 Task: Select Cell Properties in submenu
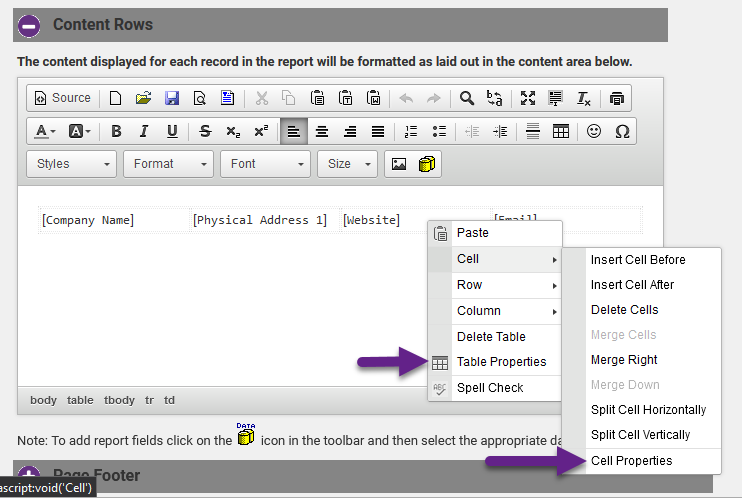tap(631, 460)
